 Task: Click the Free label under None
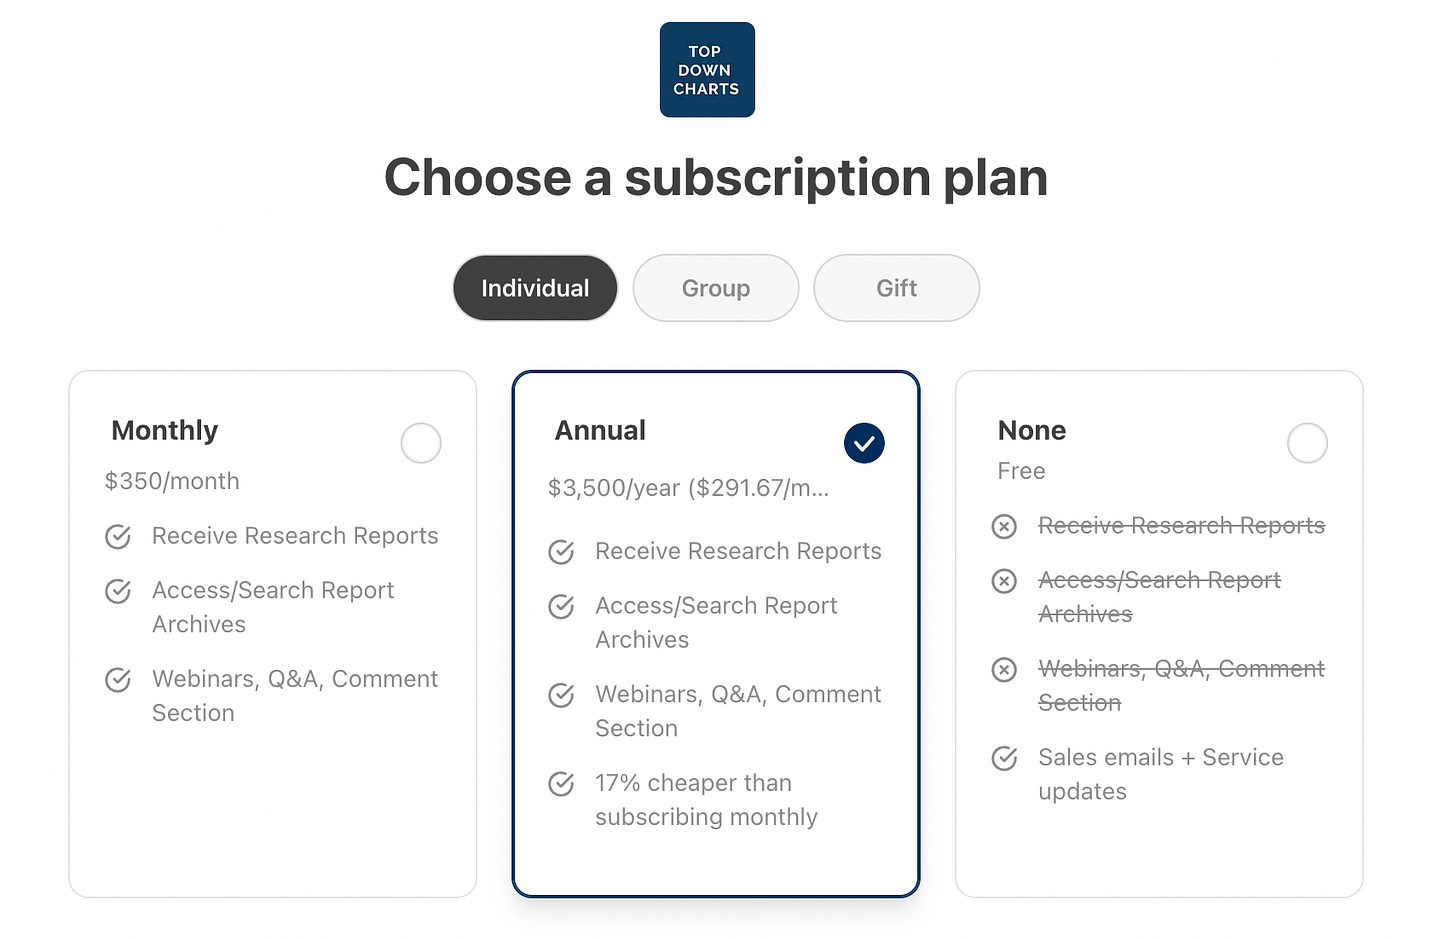pyautogui.click(x=1021, y=471)
